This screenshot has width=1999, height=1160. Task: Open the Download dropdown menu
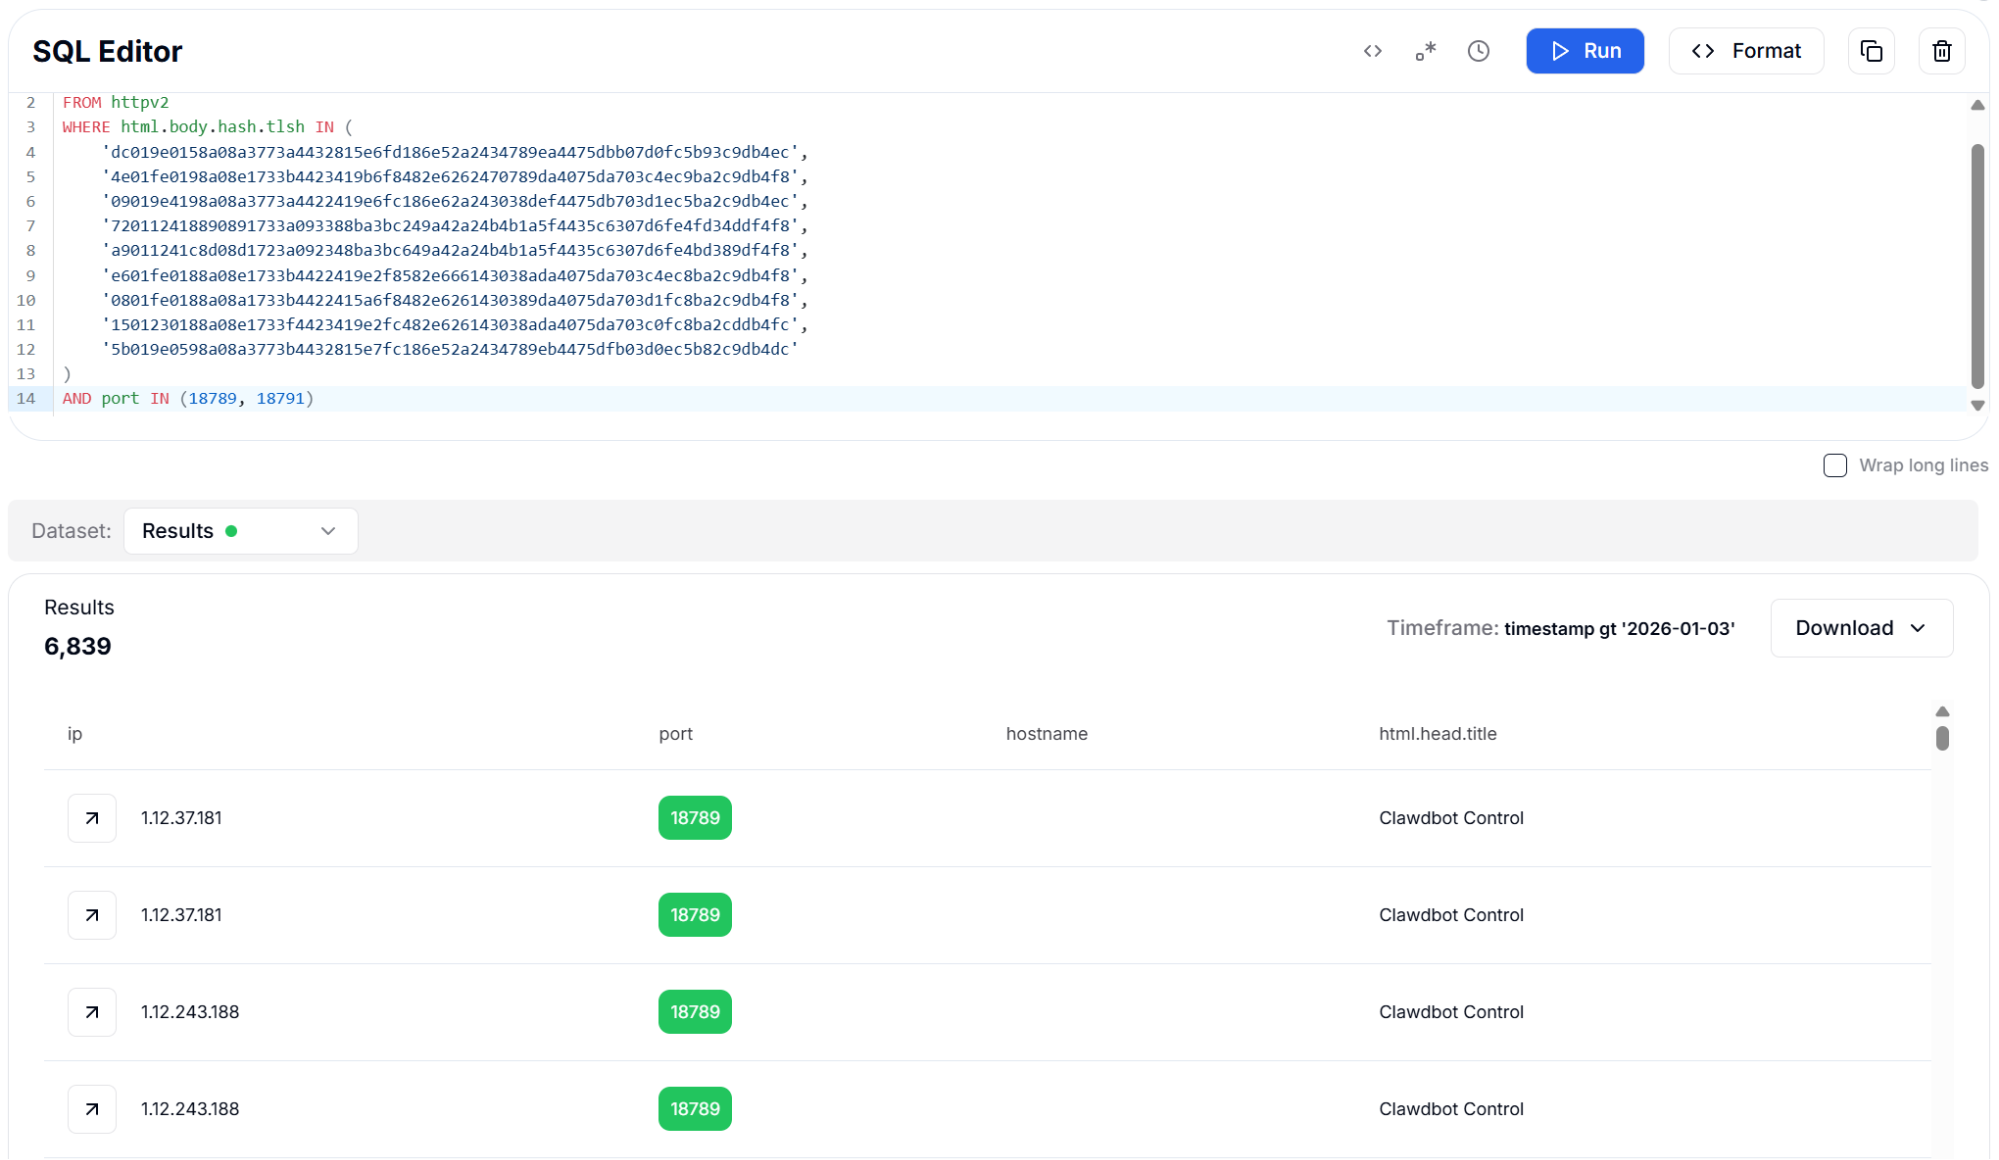click(1860, 628)
